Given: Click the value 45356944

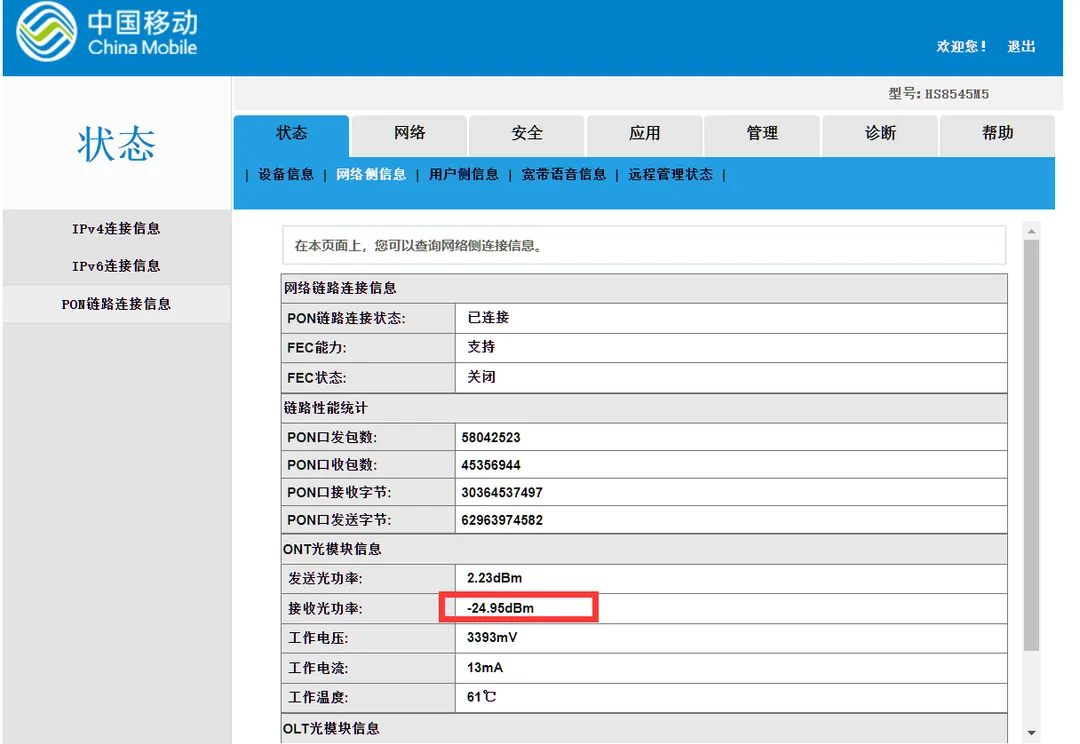Looking at the screenshot, I should (490, 465).
